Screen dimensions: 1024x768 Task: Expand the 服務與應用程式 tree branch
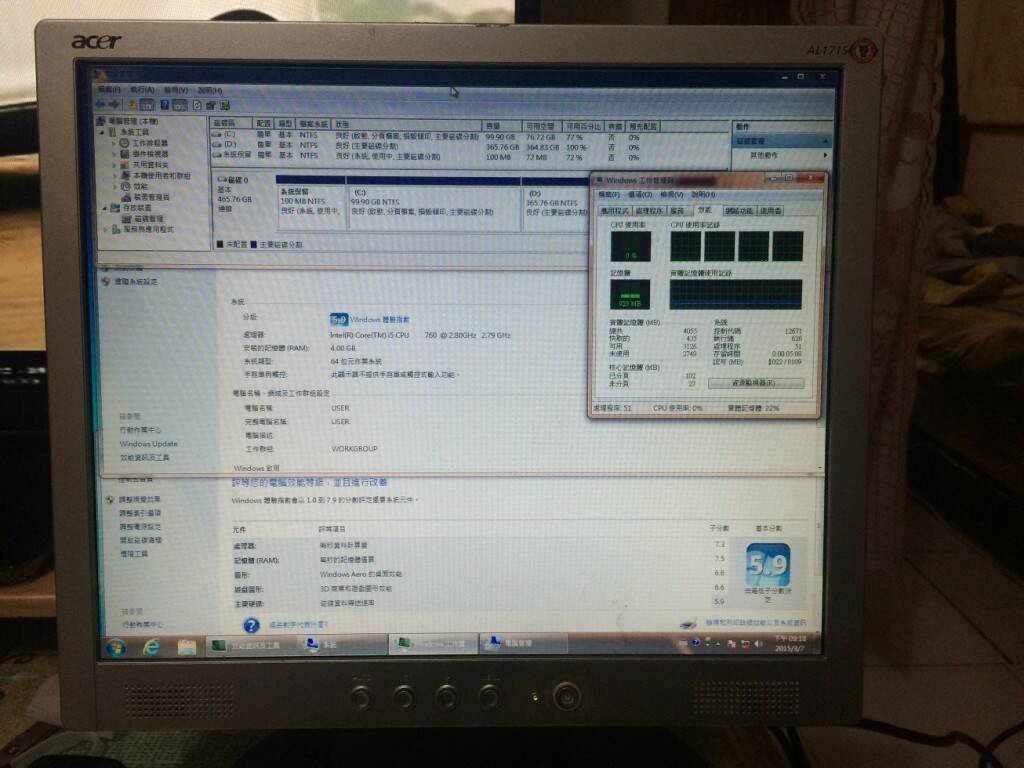tap(106, 229)
